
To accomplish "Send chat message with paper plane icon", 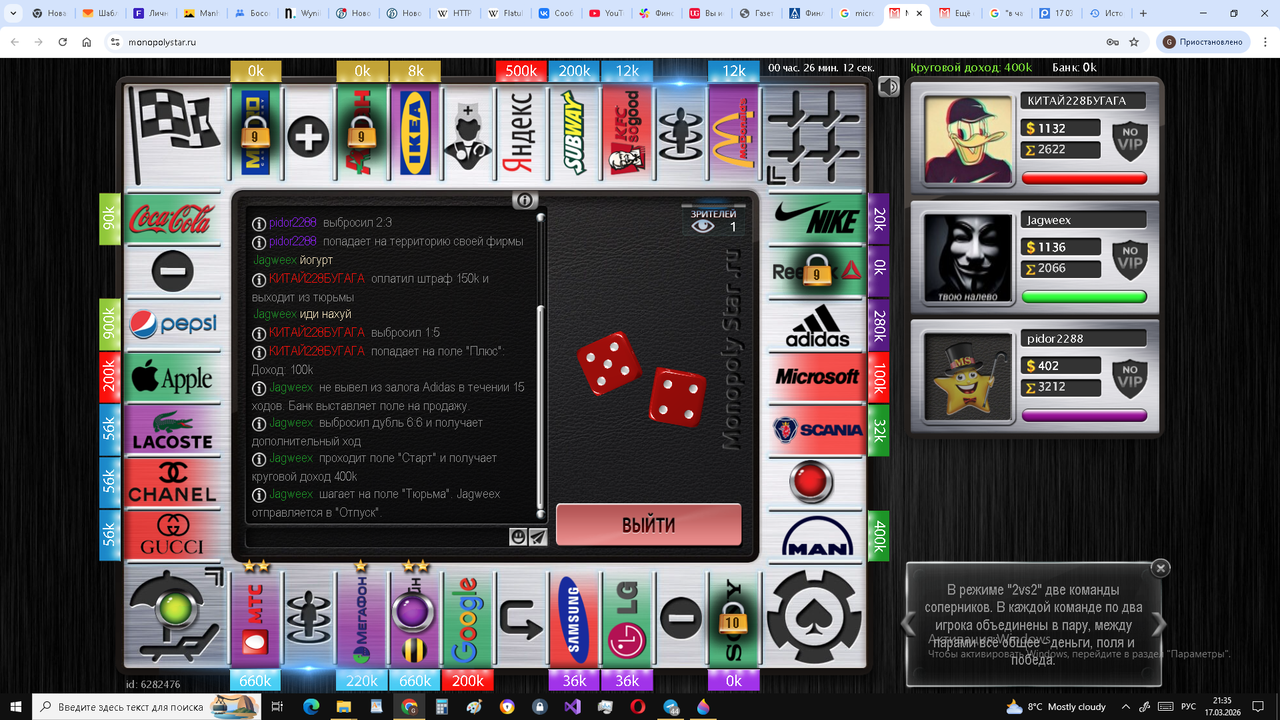I will (x=538, y=537).
